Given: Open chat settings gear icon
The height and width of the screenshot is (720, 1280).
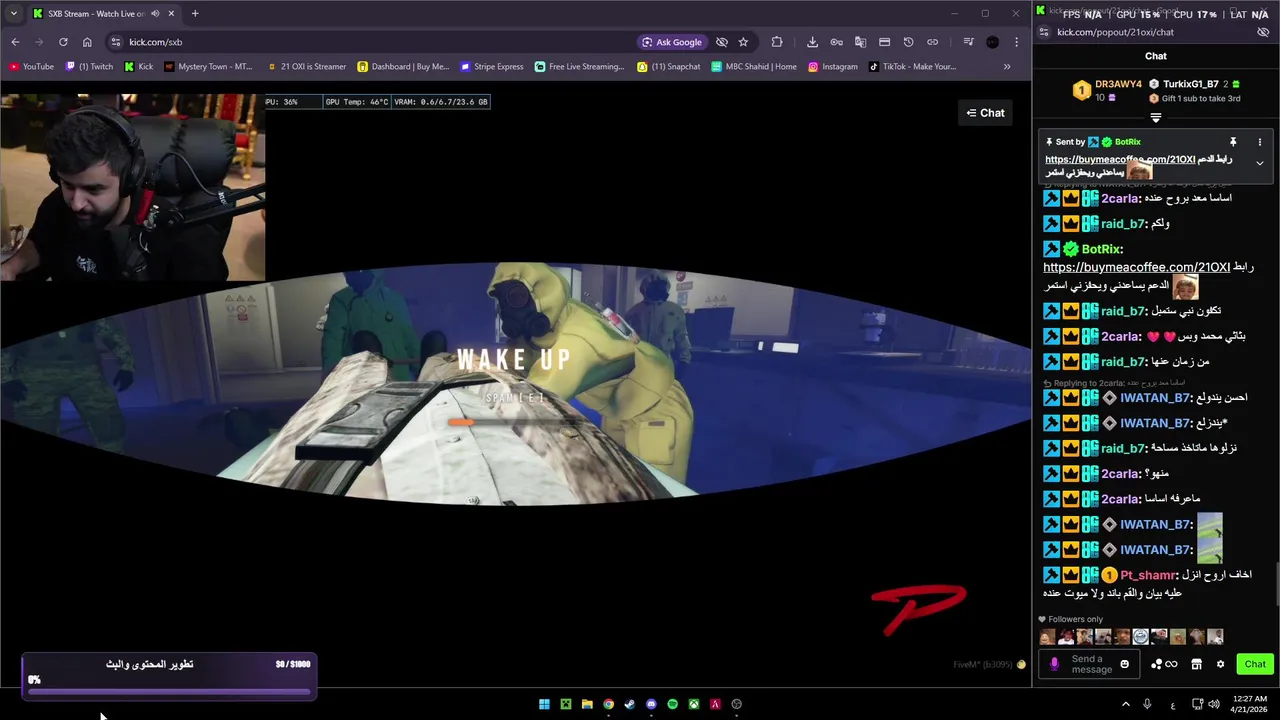Looking at the screenshot, I should click(1220, 664).
